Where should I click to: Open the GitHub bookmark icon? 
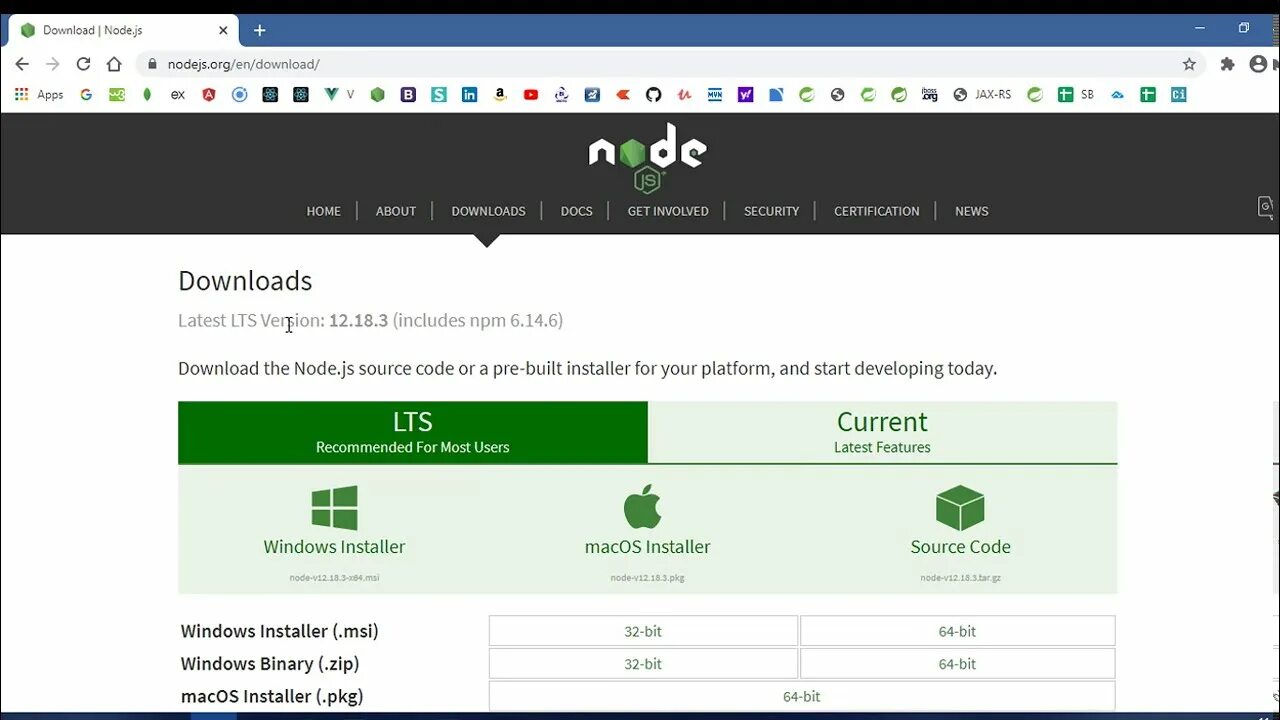(653, 95)
